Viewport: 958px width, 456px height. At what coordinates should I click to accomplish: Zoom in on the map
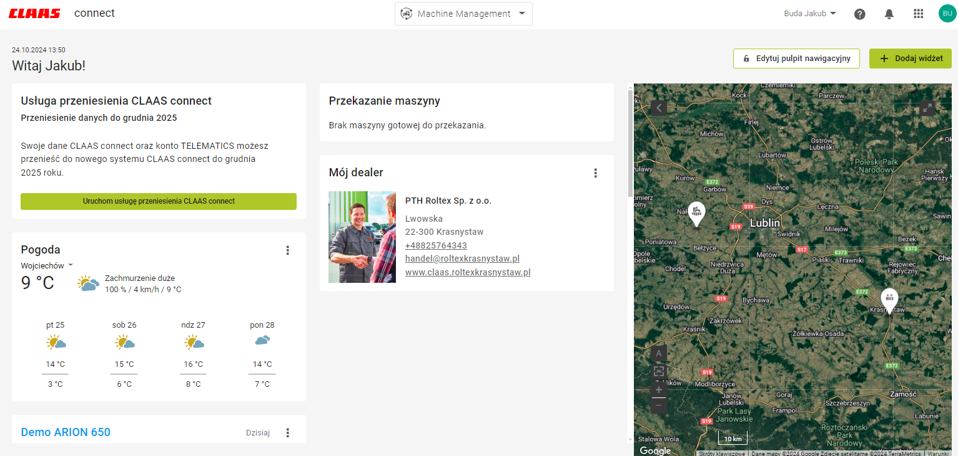[658, 389]
